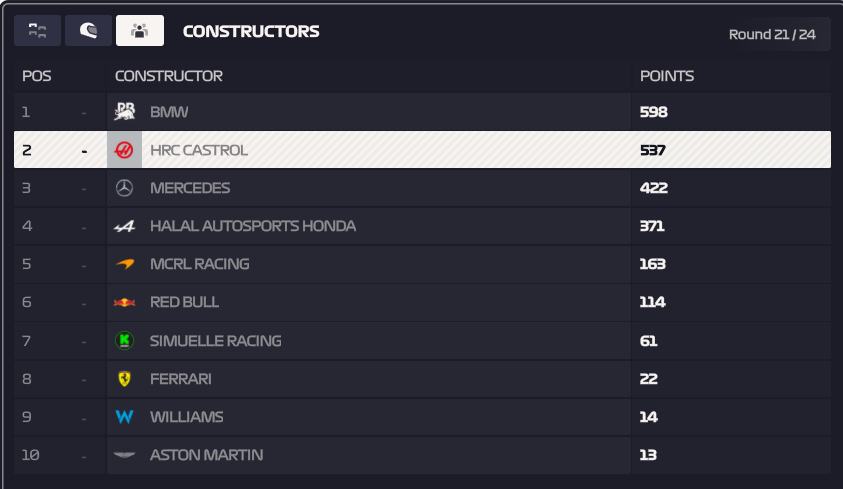Click the POINTS column header

coord(667,76)
